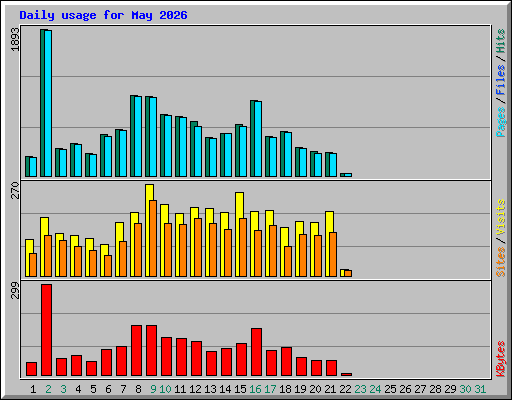Click day 5 on the x-axis
512x400 pixels.
(x=93, y=389)
